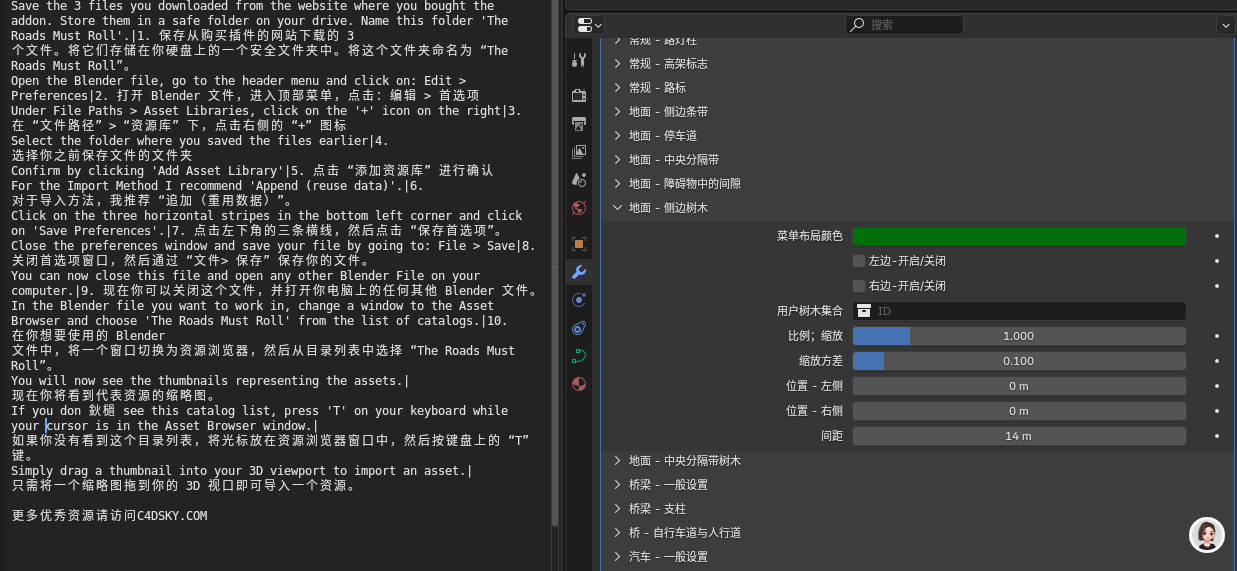Click the animate dot next to 菜单布局颜色

coord(1217,237)
